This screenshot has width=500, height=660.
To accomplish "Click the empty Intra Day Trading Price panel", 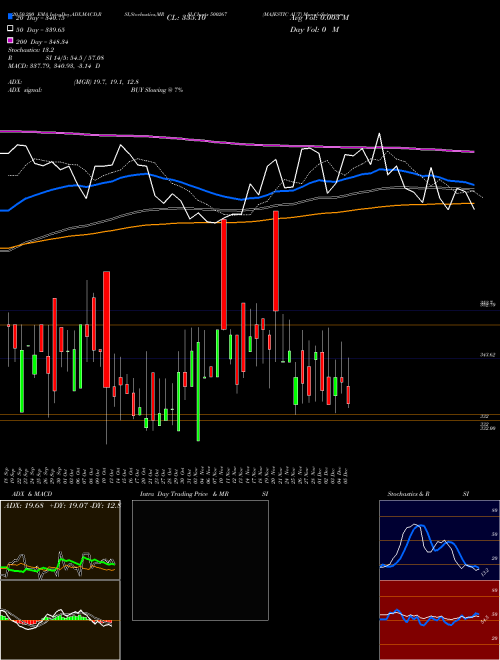I will point(200,560).
